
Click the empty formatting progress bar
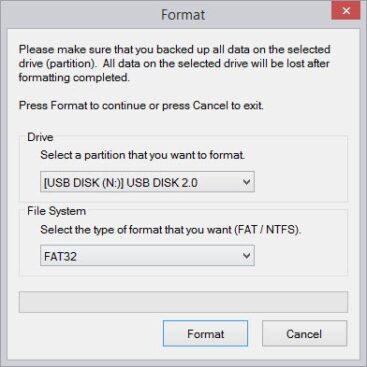pyautogui.click(x=183, y=302)
